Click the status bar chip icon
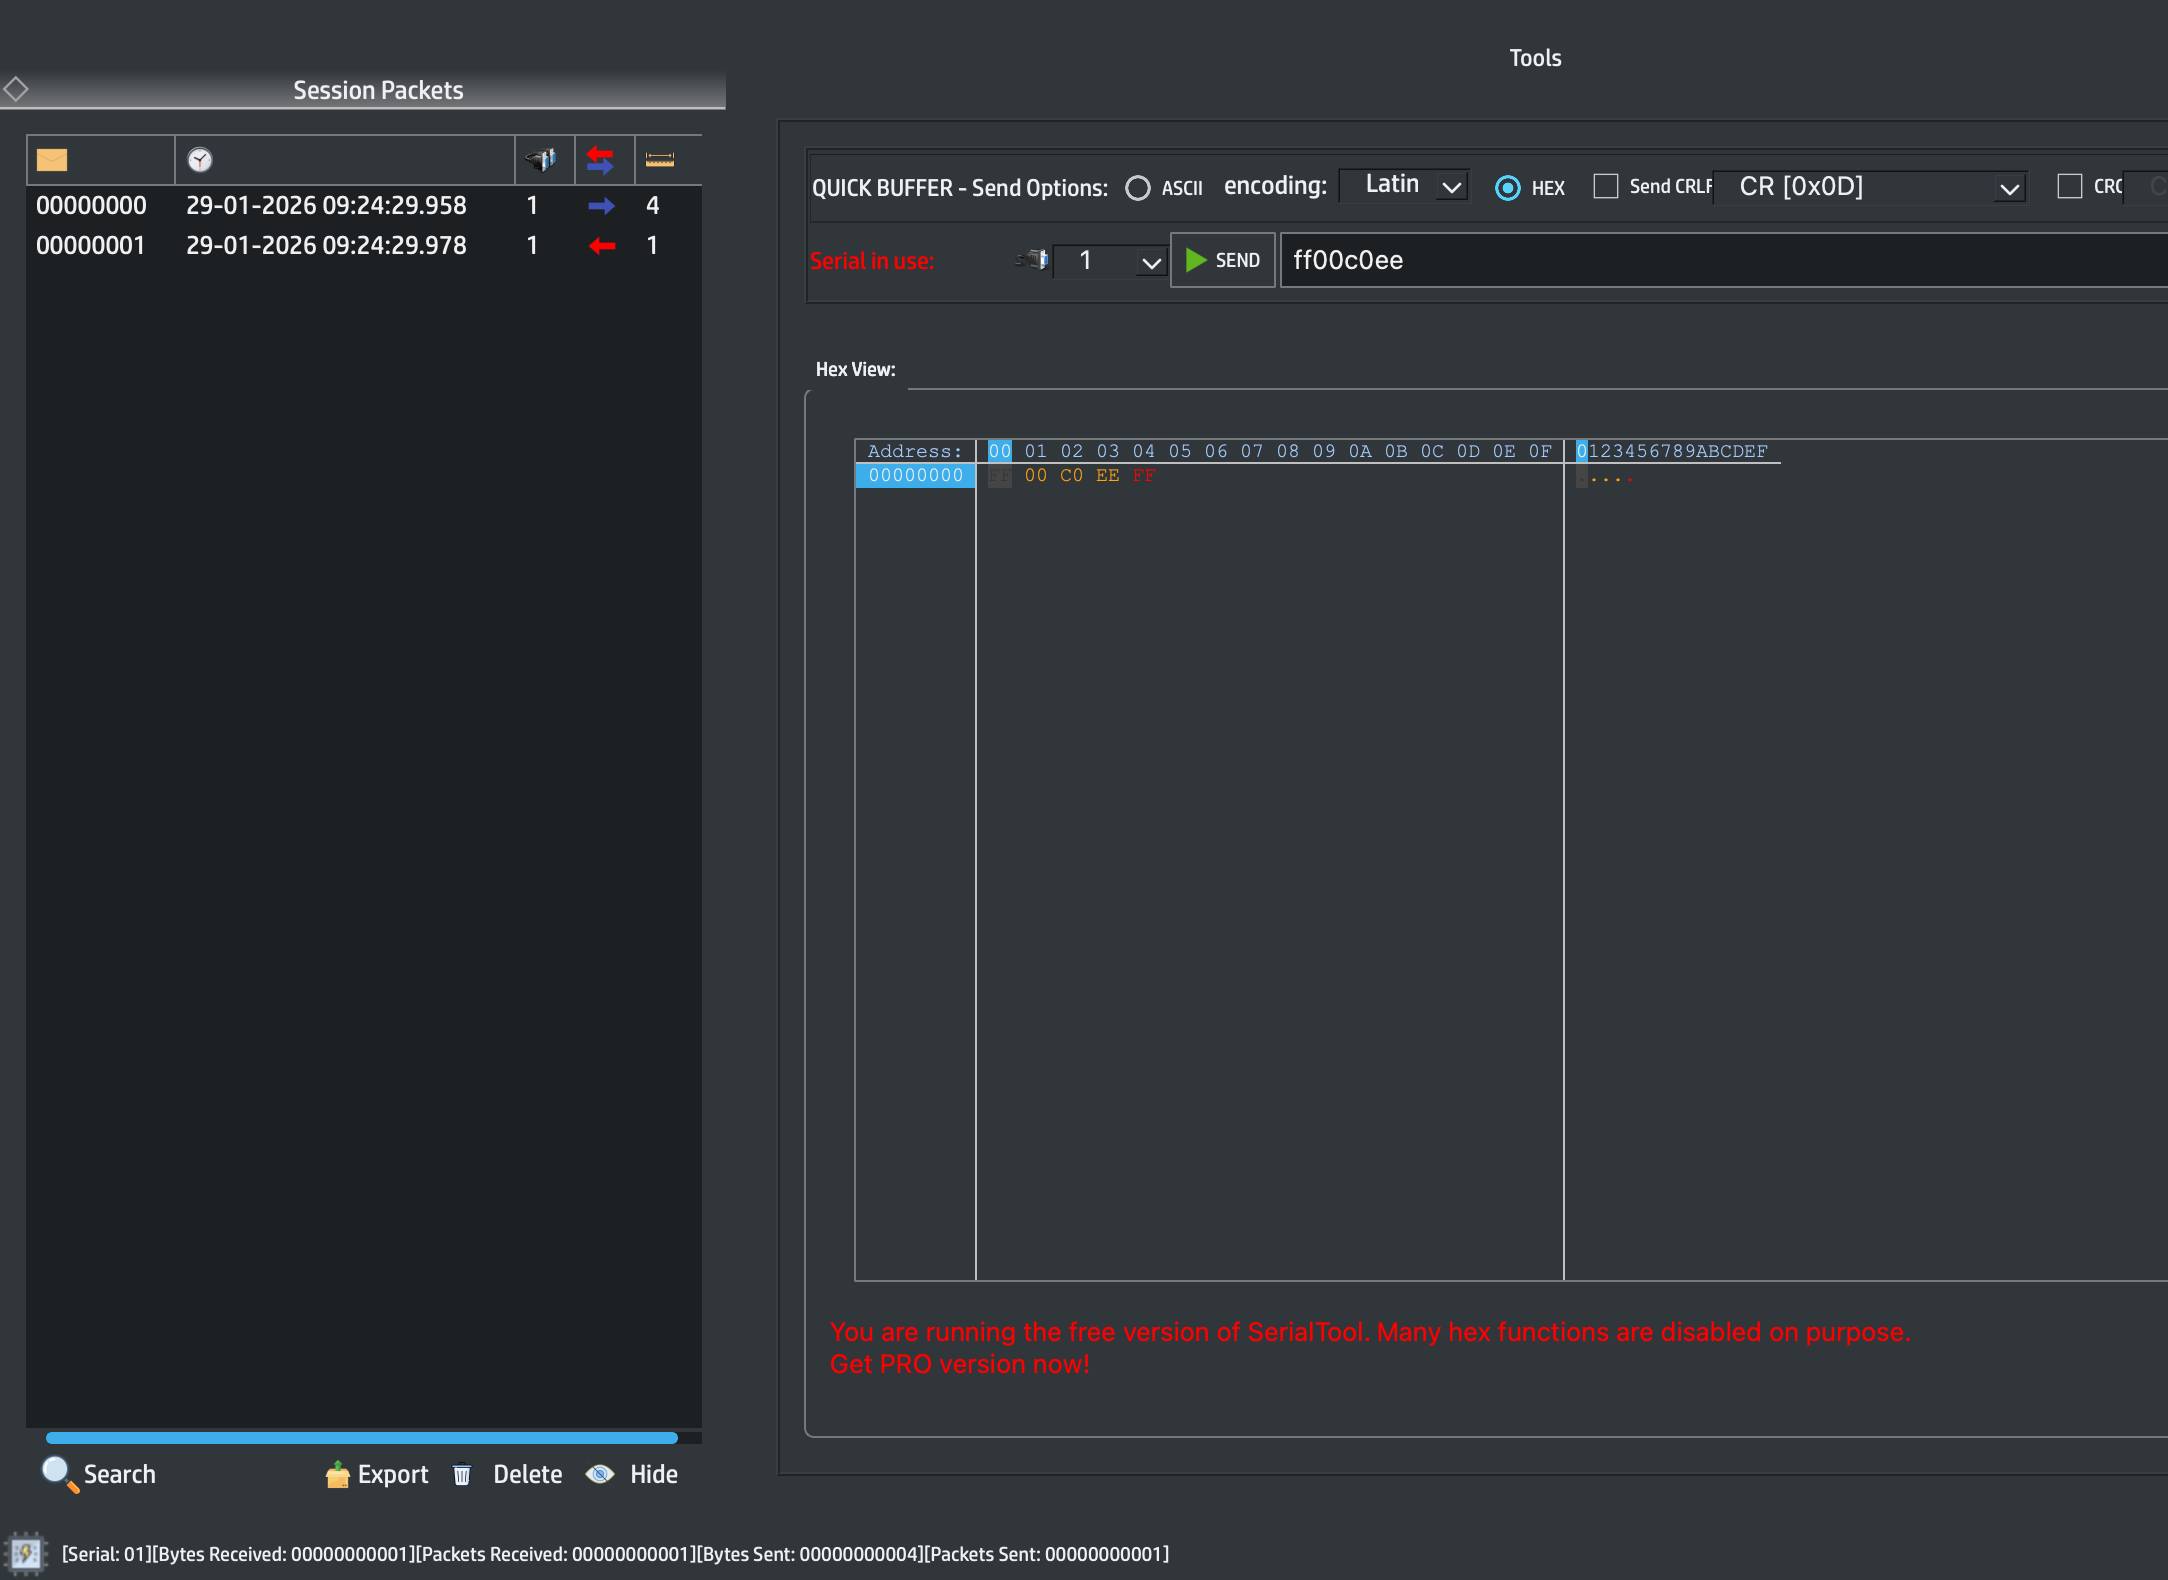2168x1580 pixels. coord(26,1553)
